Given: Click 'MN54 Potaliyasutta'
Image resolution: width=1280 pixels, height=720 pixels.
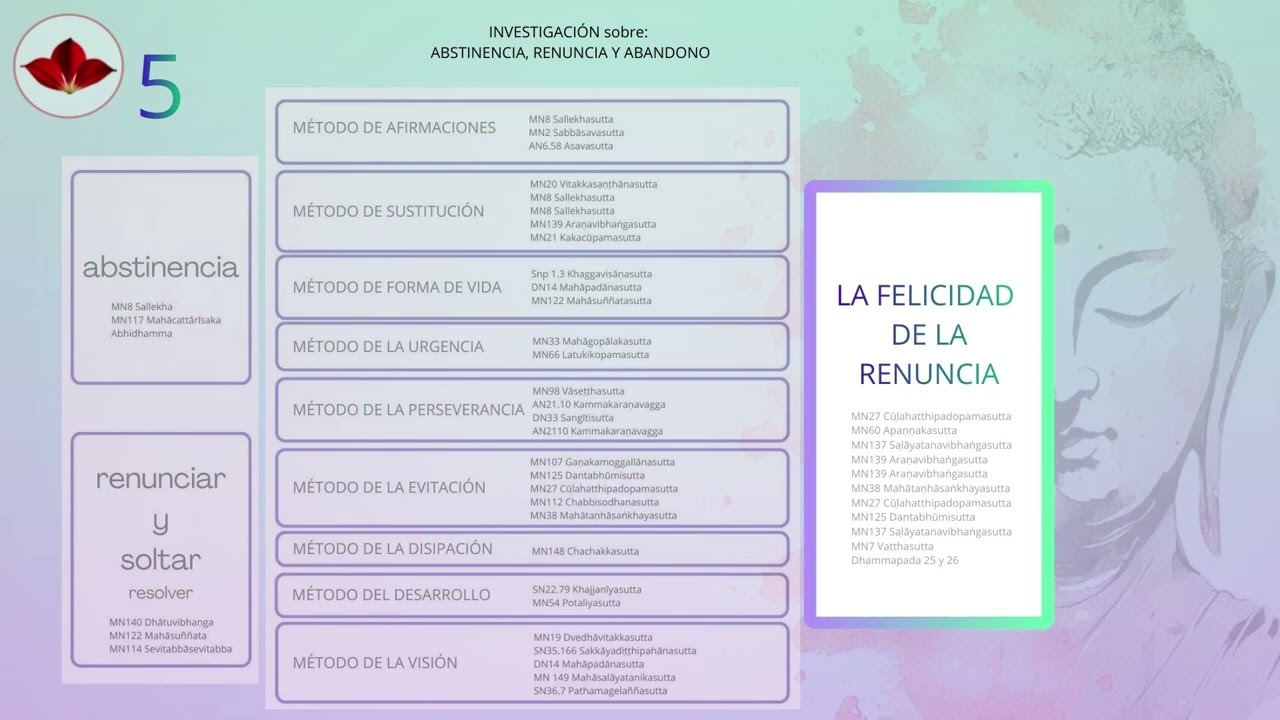Looking at the screenshot, I should pos(576,603).
